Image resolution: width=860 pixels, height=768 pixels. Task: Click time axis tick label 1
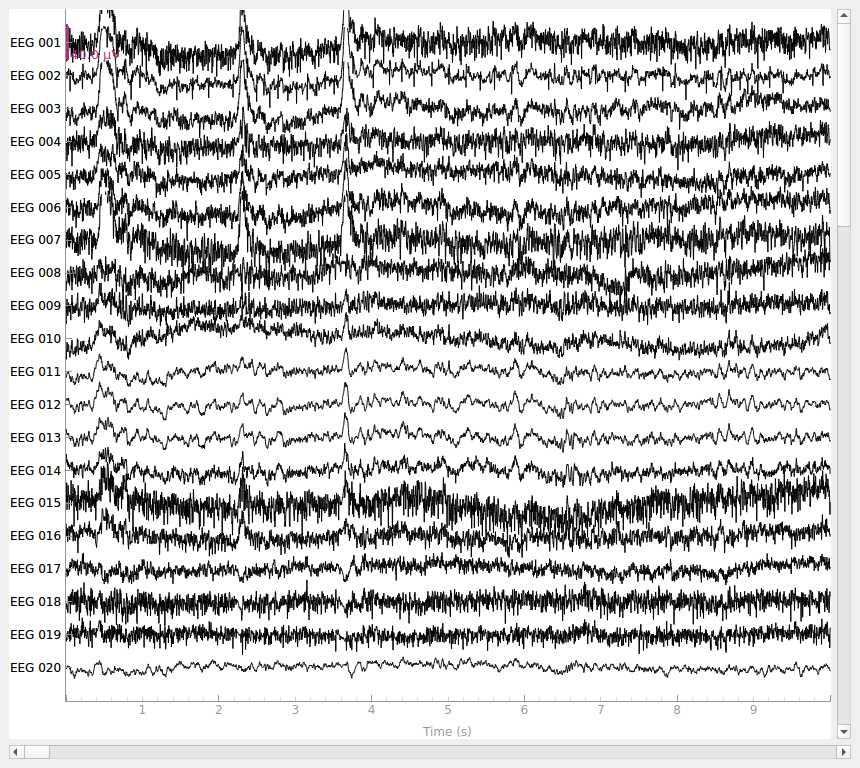tap(142, 710)
